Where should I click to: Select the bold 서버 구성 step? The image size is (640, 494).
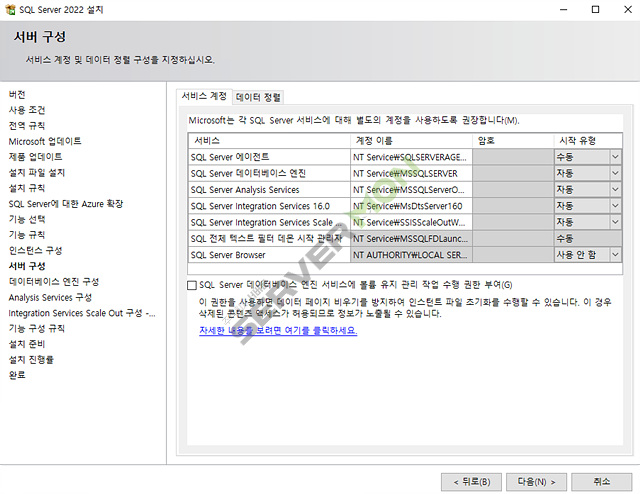27,266
